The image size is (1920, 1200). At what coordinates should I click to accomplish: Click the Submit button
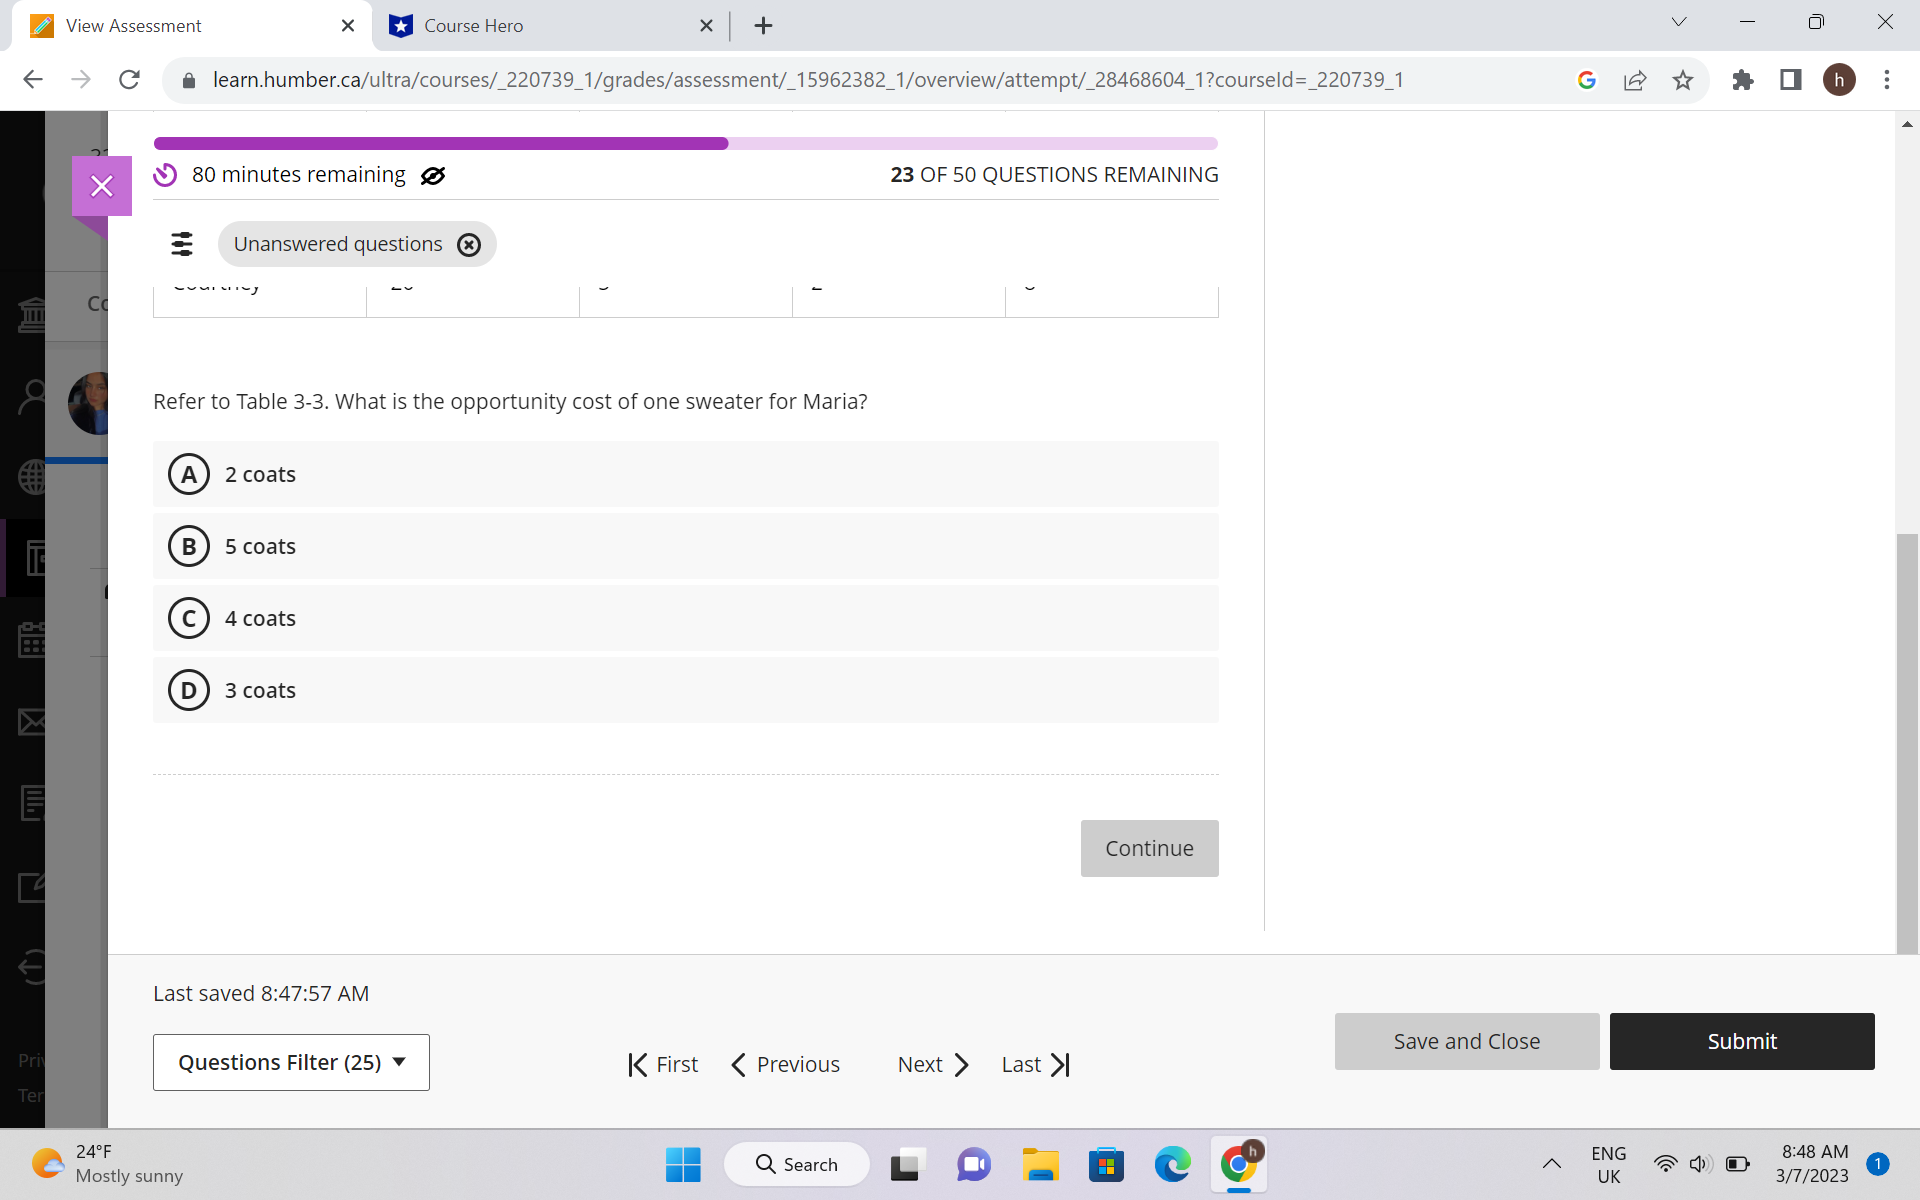pos(1741,1041)
